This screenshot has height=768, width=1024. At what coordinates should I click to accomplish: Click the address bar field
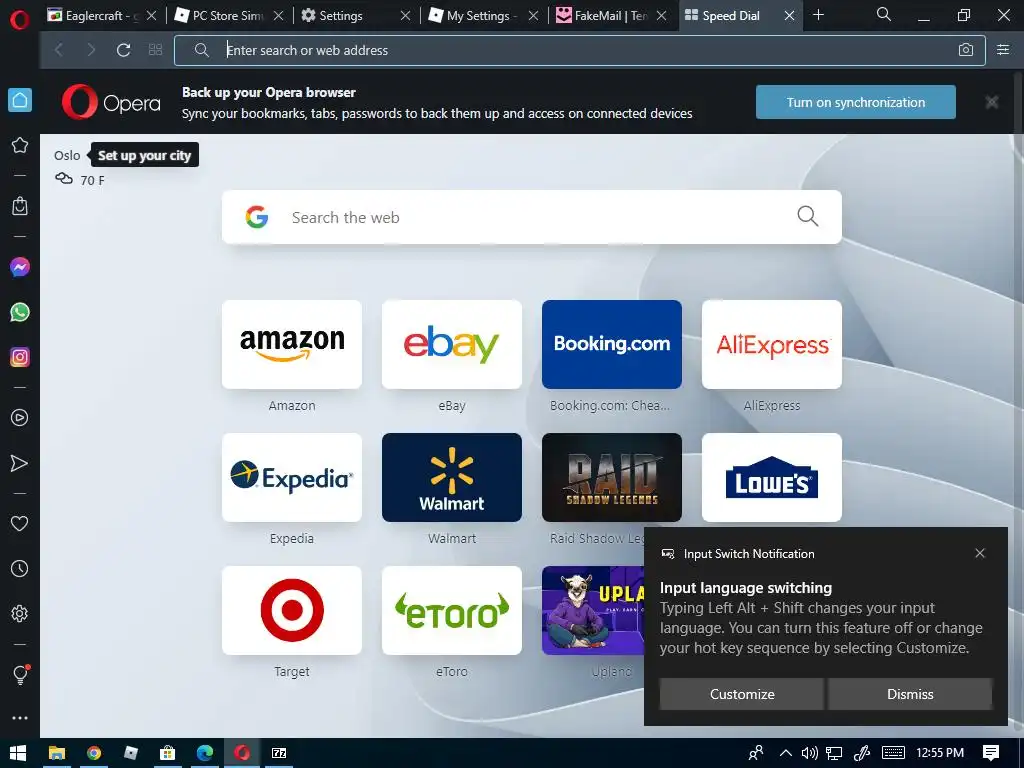pos(580,50)
